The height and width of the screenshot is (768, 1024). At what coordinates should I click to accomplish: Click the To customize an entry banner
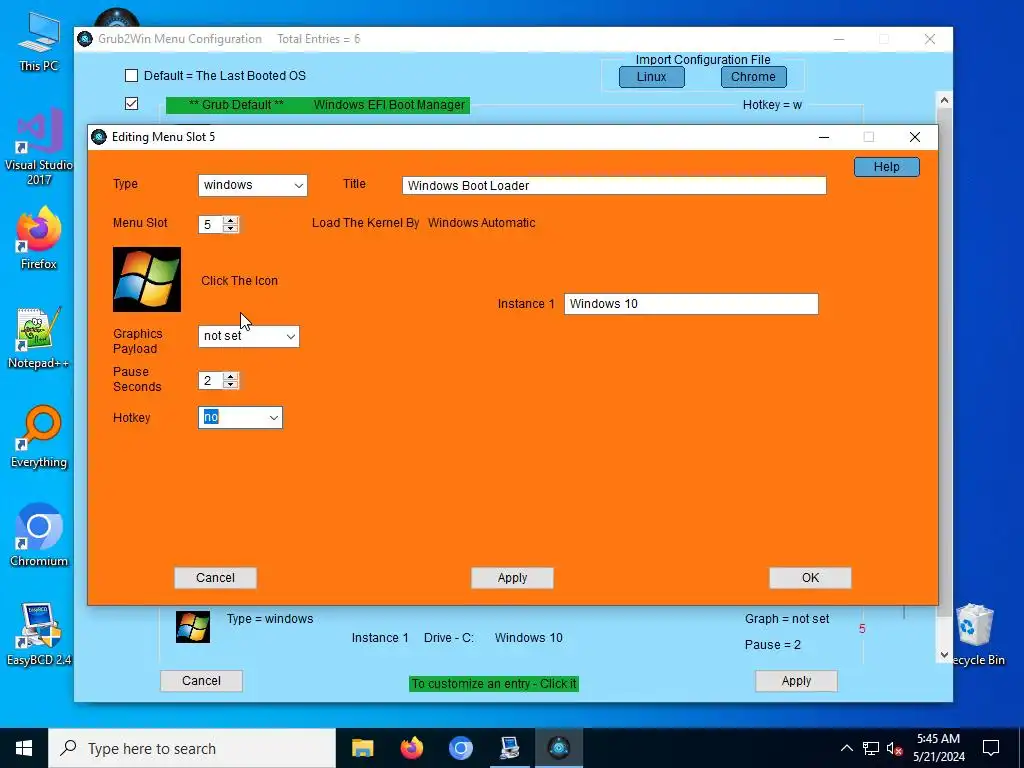[494, 684]
